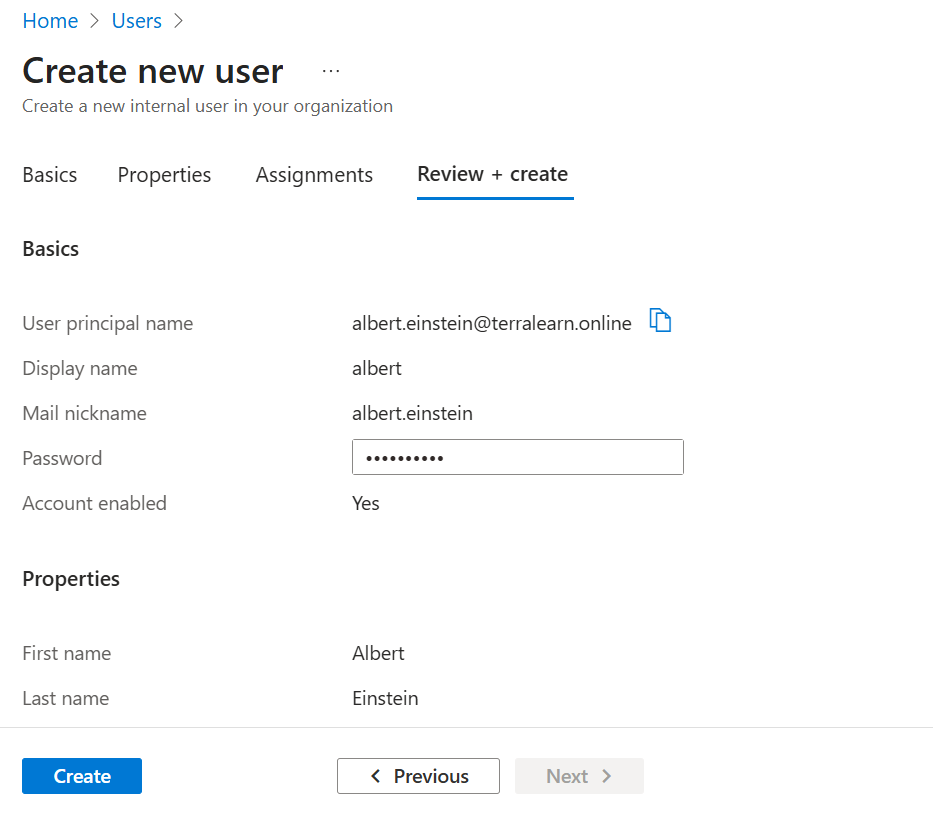The height and width of the screenshot is (822, 933).
Task: Click the Last name value Einstein
Action: pyautogui.click(x=385, y=698)
